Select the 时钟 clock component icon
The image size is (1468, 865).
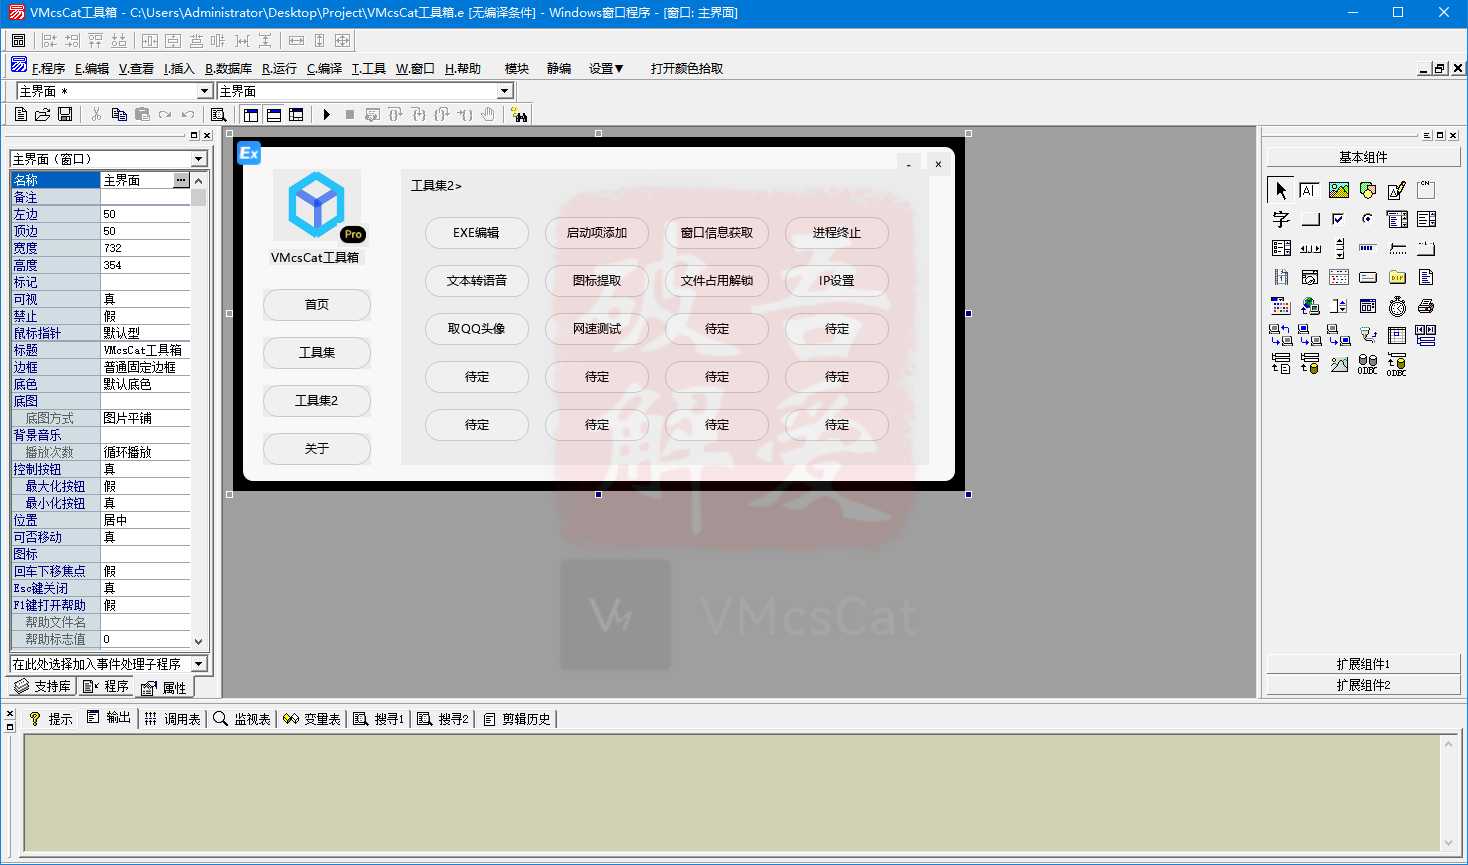[1397, 306]
